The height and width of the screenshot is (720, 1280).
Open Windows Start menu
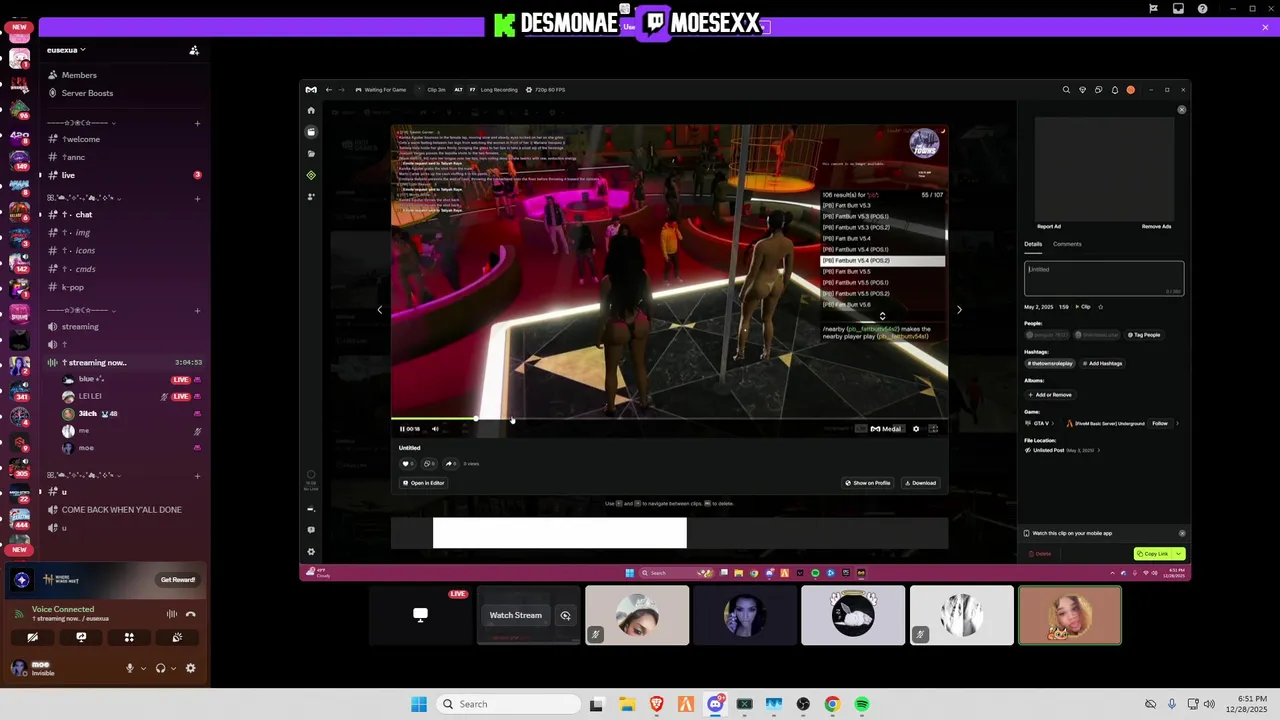point(419,704)
